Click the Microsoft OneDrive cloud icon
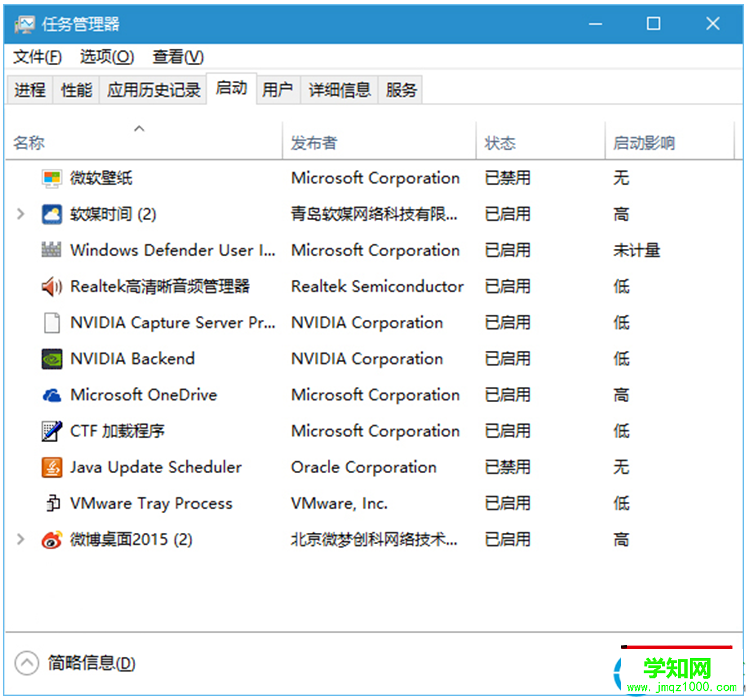This screenshot has width=748, height=699. (52, 395)
